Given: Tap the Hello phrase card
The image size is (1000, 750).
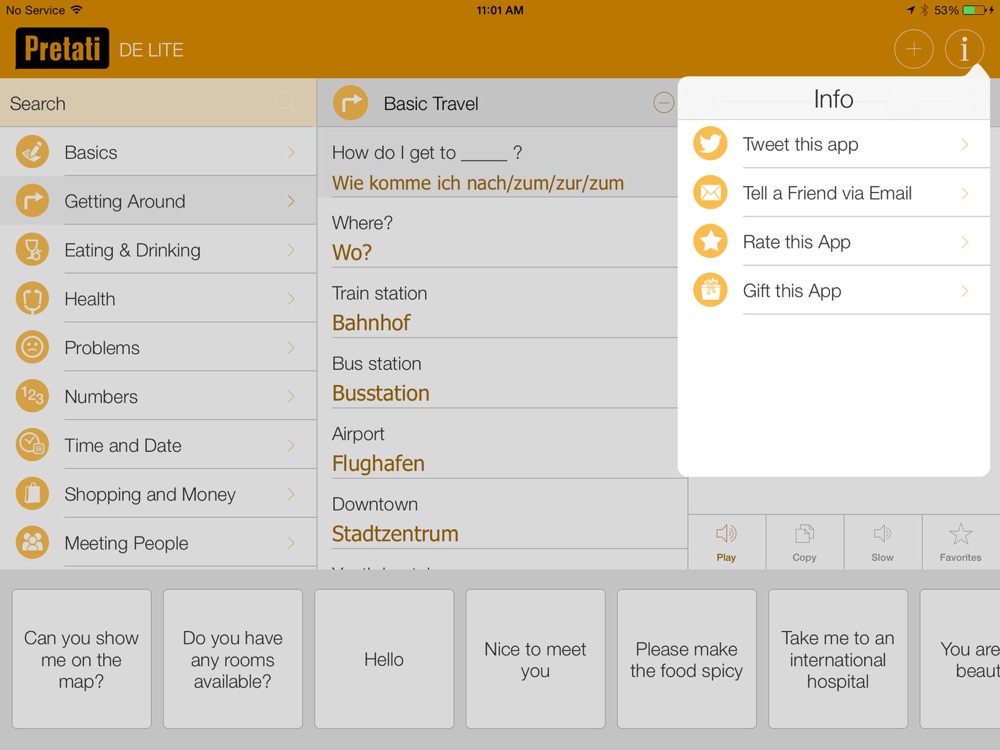Looking at the screenshot, I should (384, 659).
